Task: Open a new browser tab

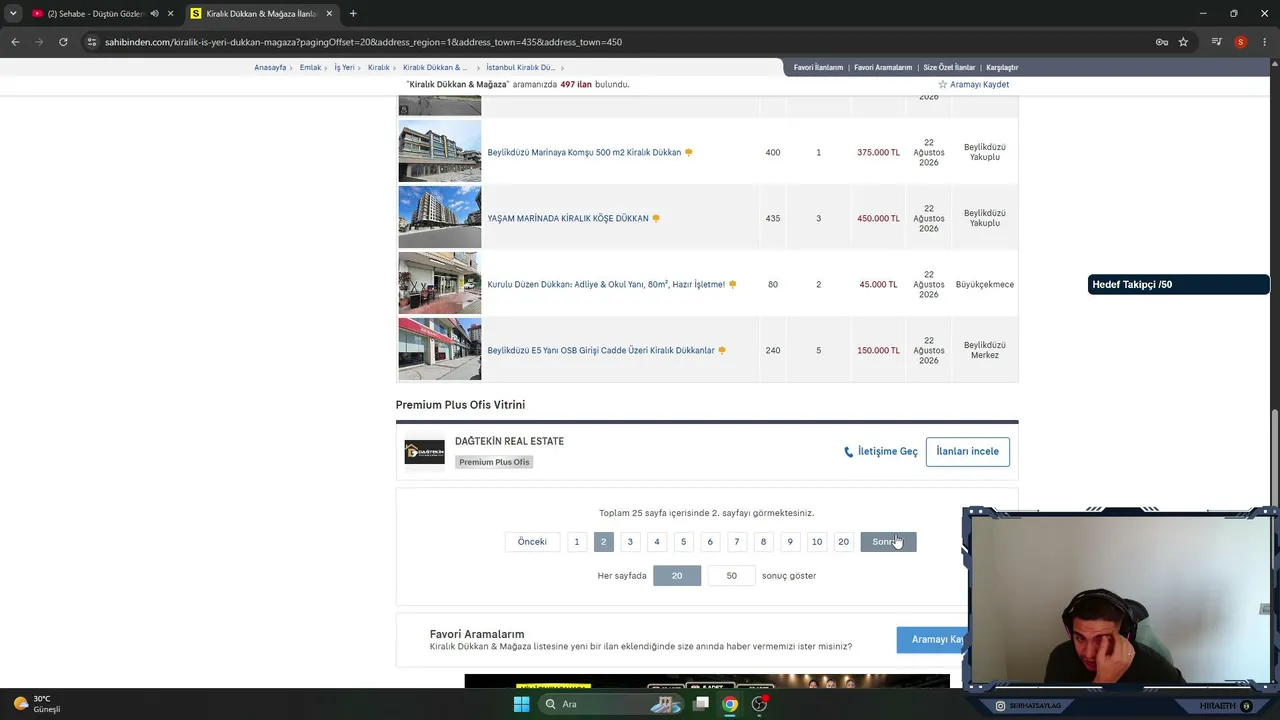Action: click(x=353, y=13)
